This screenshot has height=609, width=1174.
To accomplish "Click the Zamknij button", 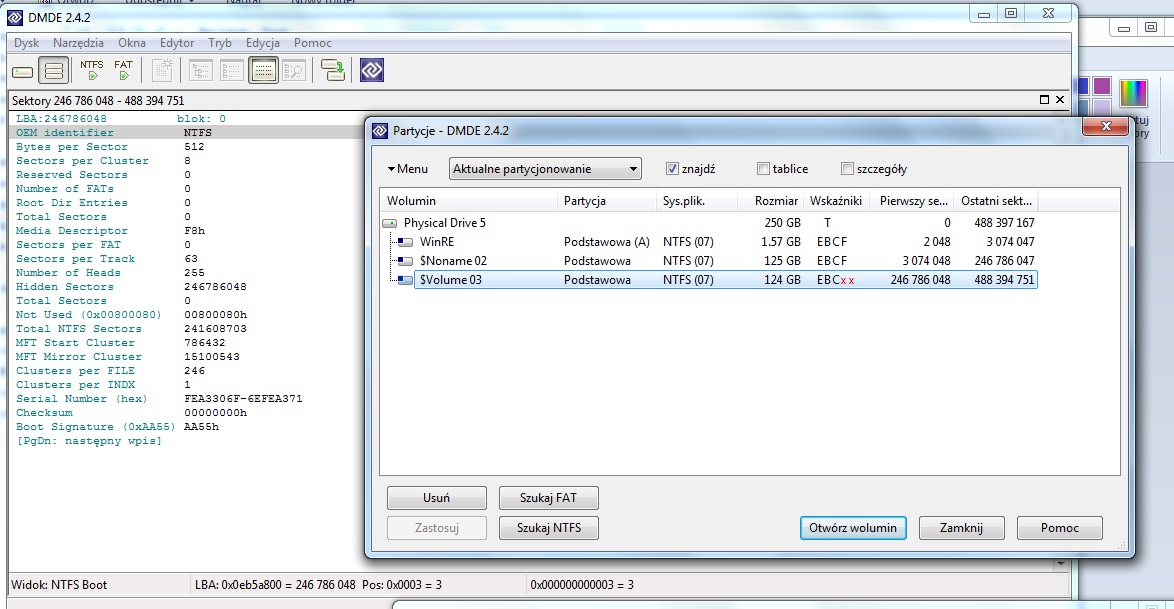I will [961, 528].
